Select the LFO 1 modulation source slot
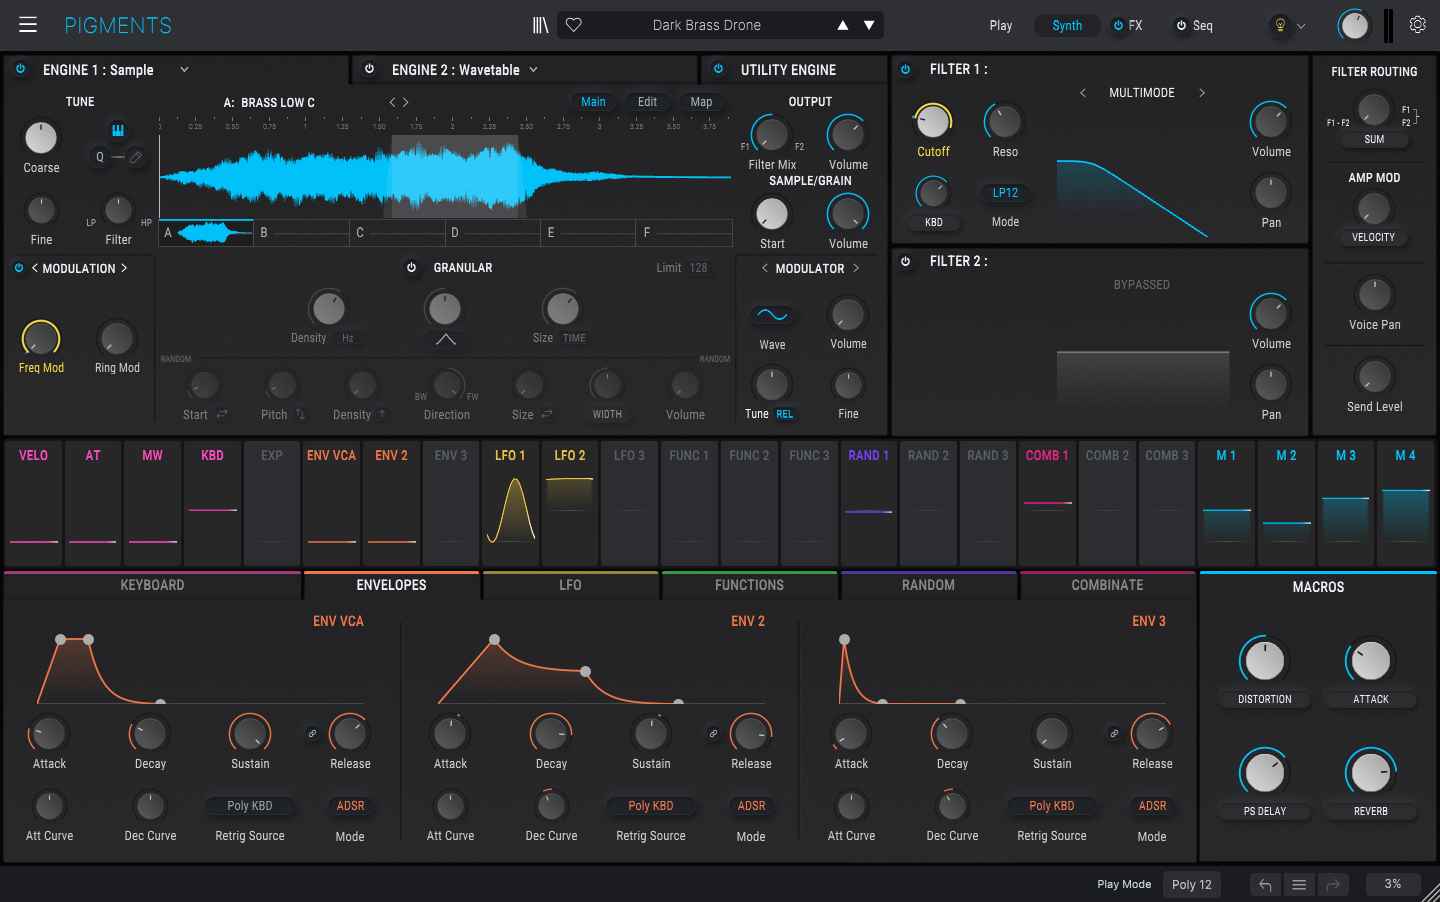The width and height of the screenshot is (1440, 902). coord(510,504)
